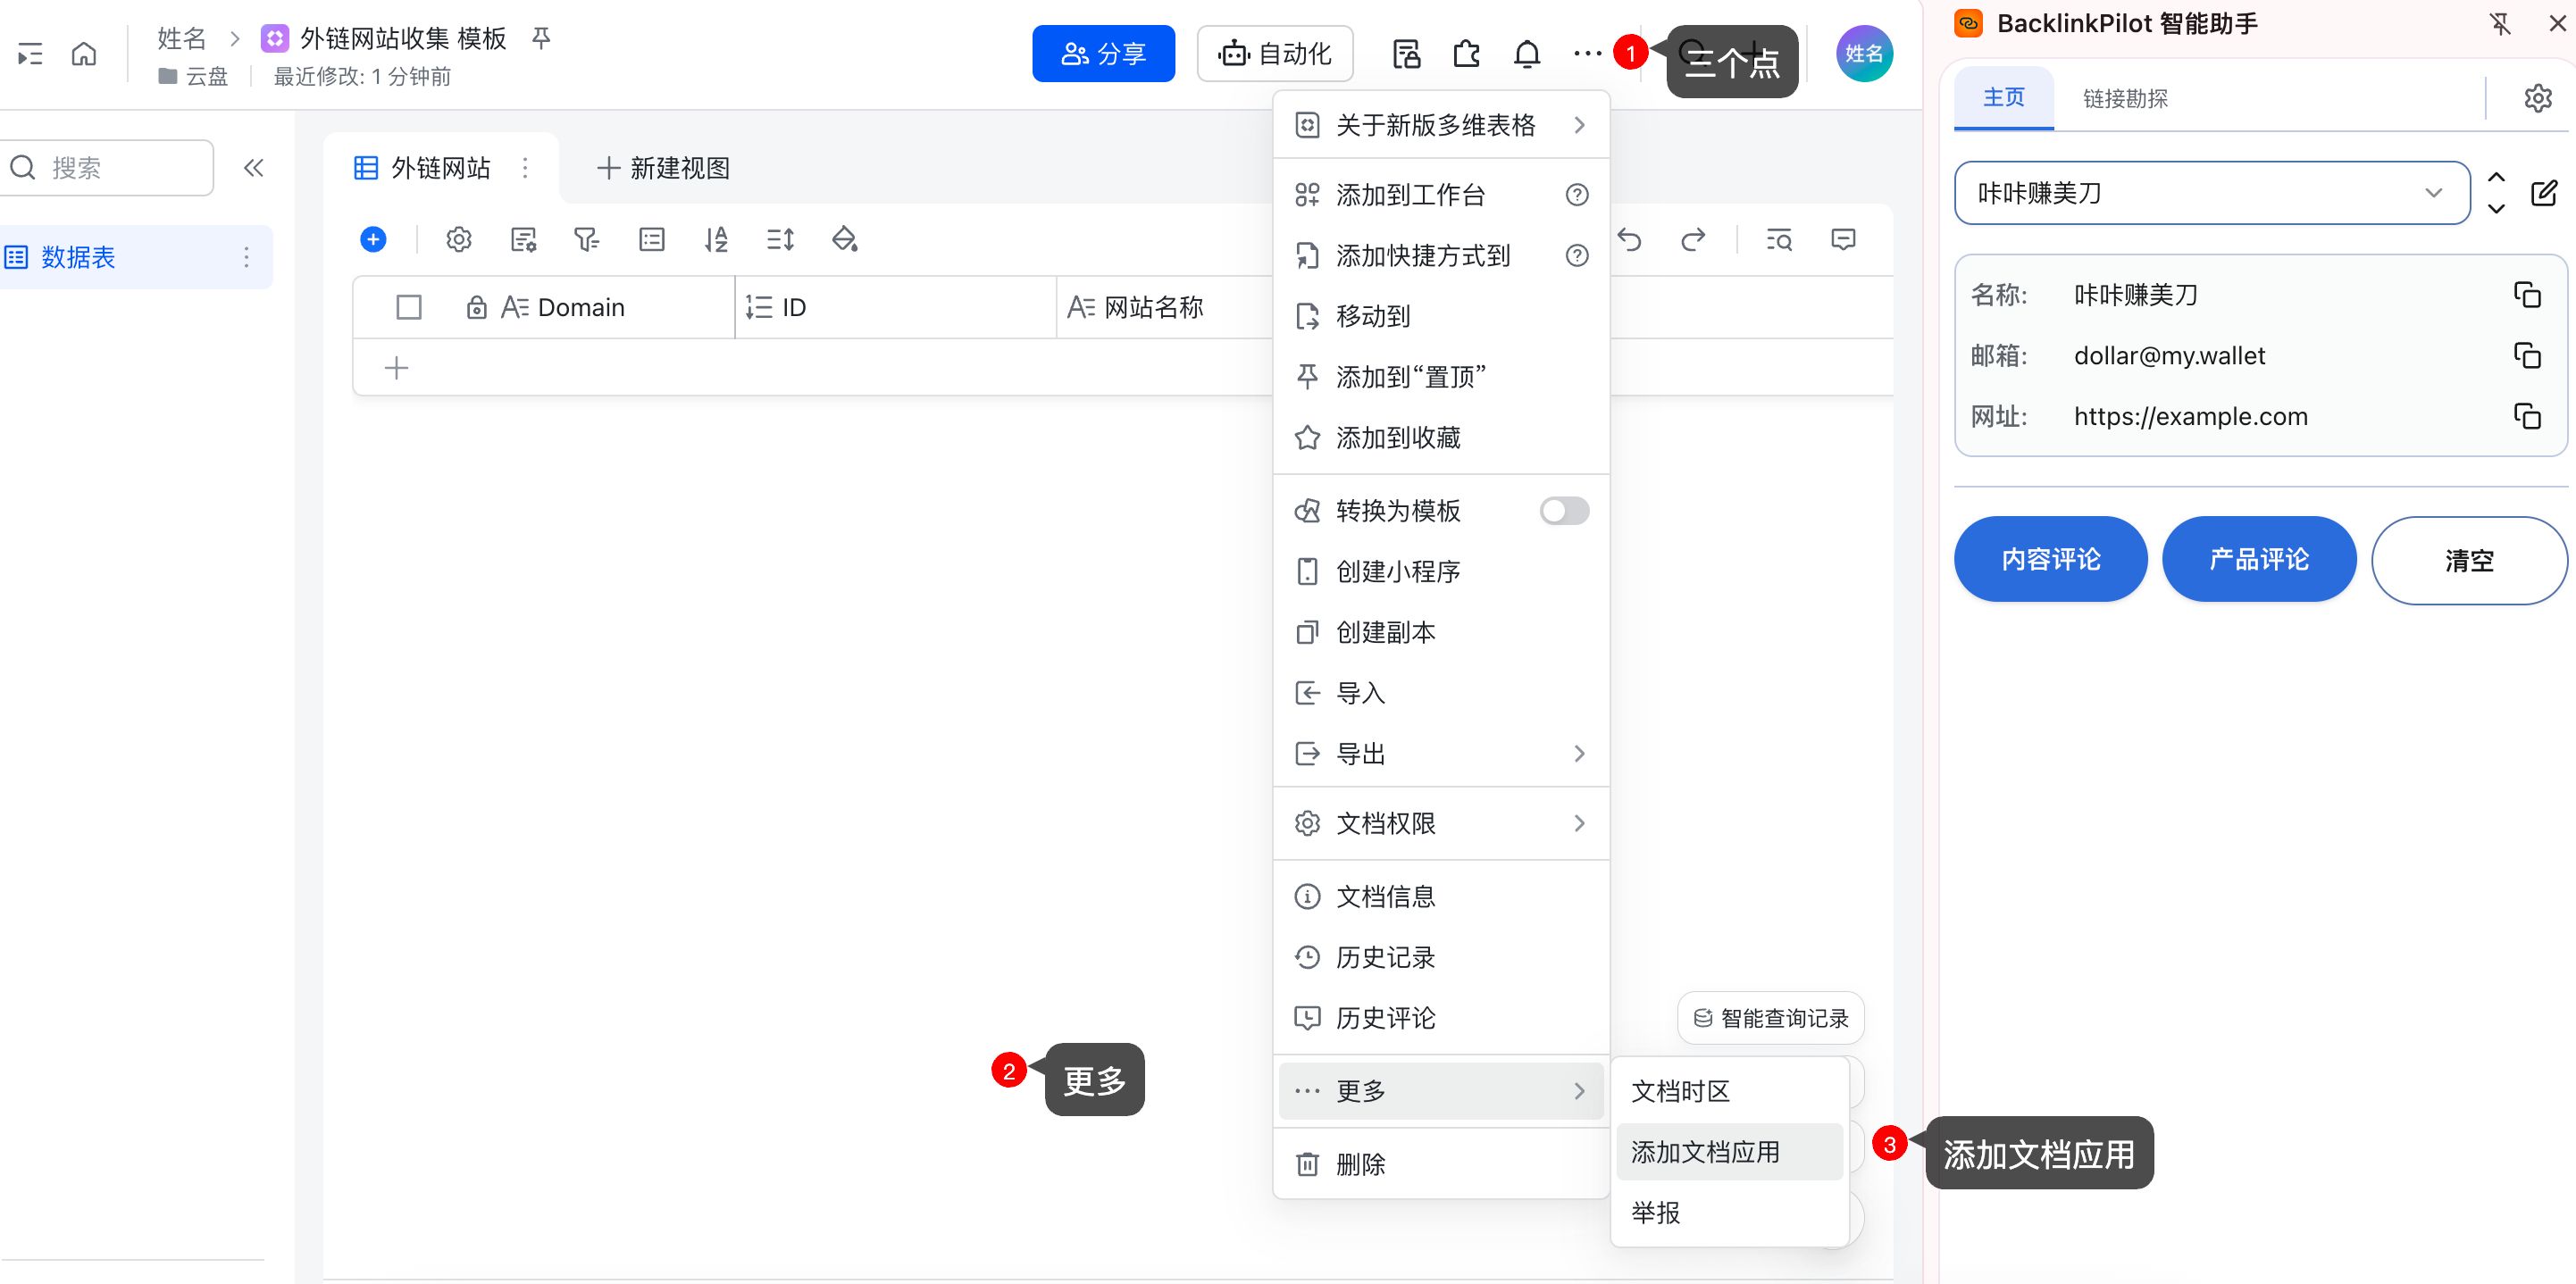
Task: Choose 添加到"置顶" menu item
Action: 1441,377
